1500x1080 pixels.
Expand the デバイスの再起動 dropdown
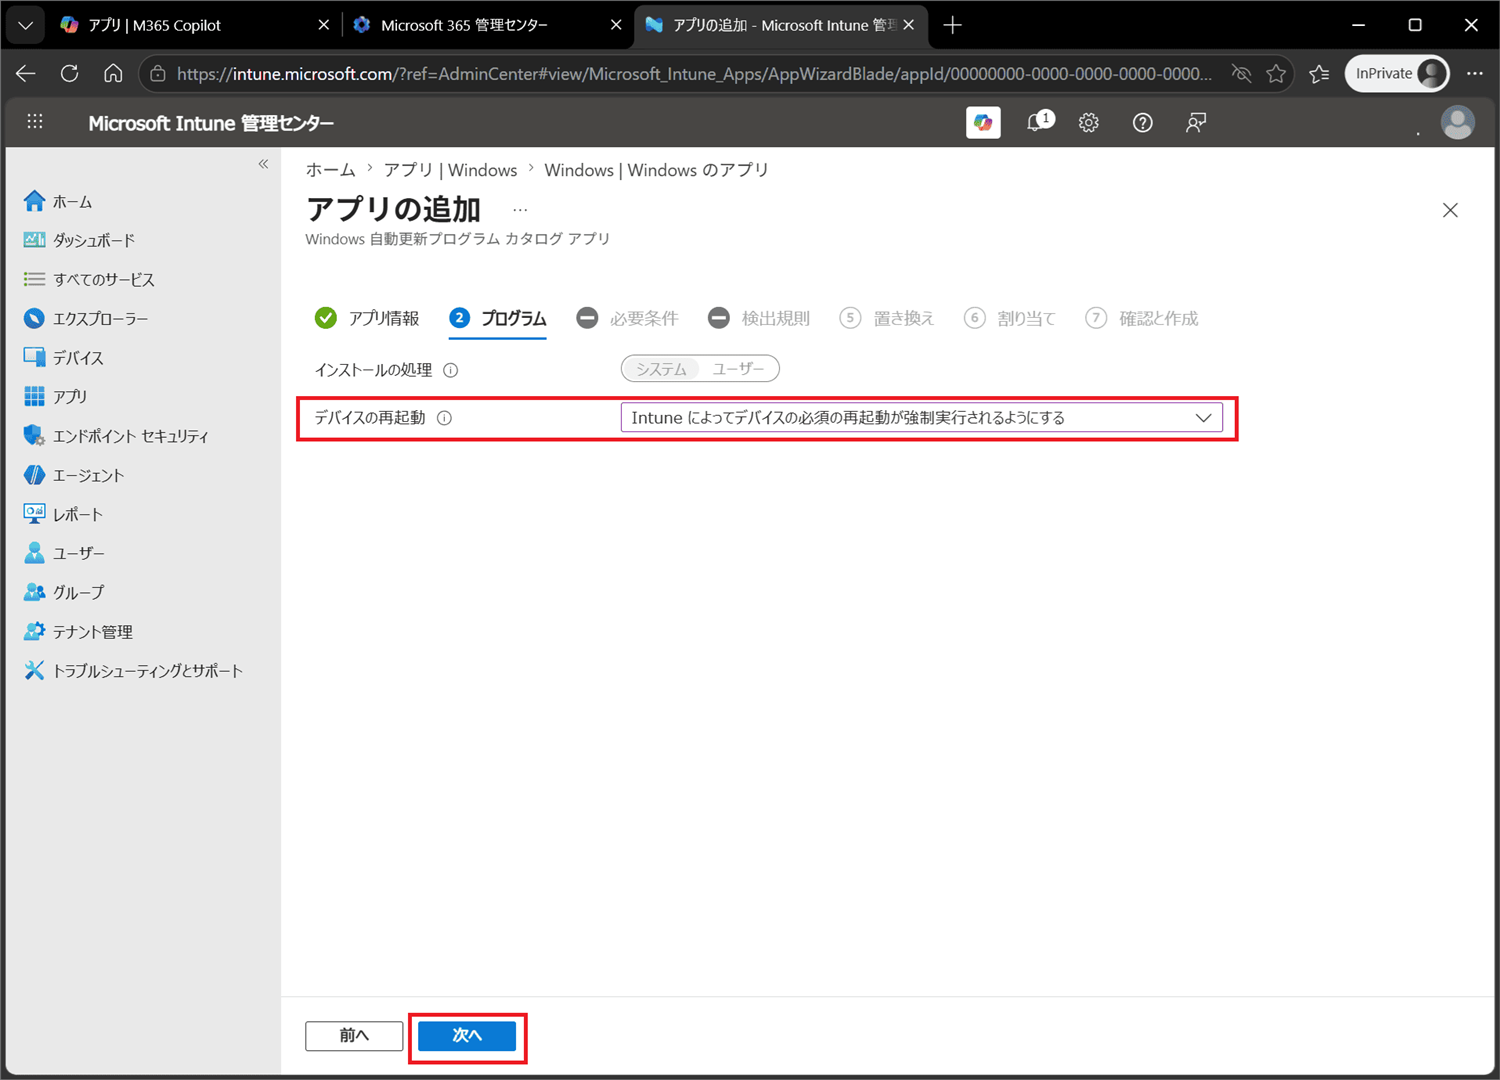click(x=921, y=417)
